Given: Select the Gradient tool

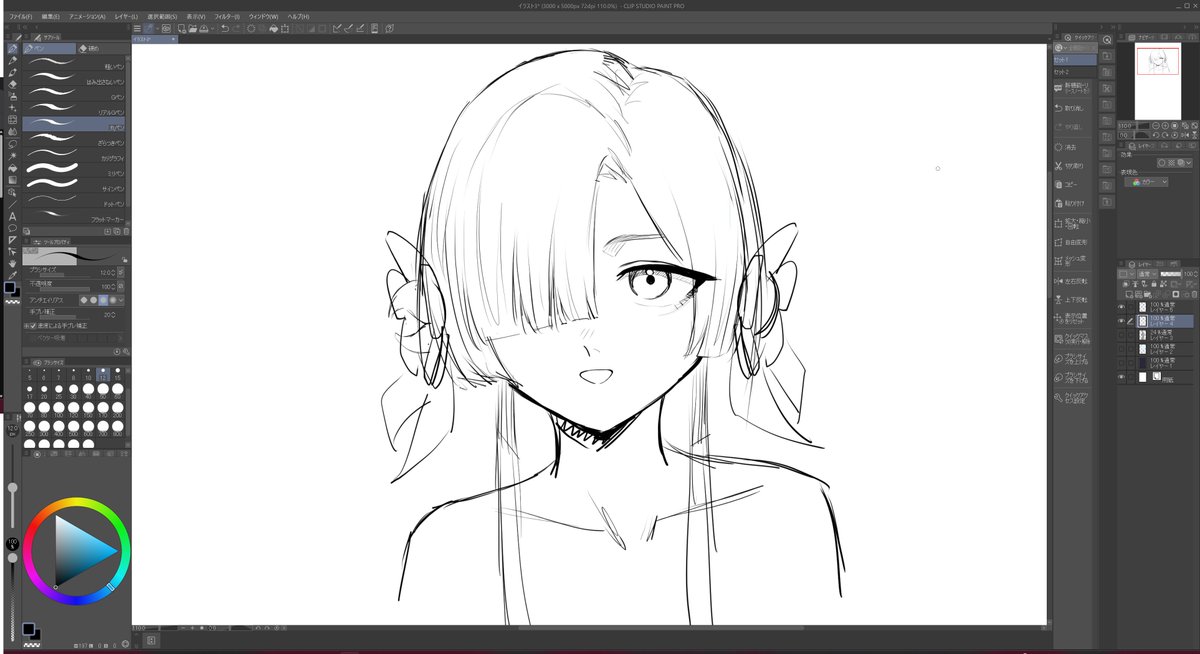Looking at the screenshot, I should (x=12, y=179).
